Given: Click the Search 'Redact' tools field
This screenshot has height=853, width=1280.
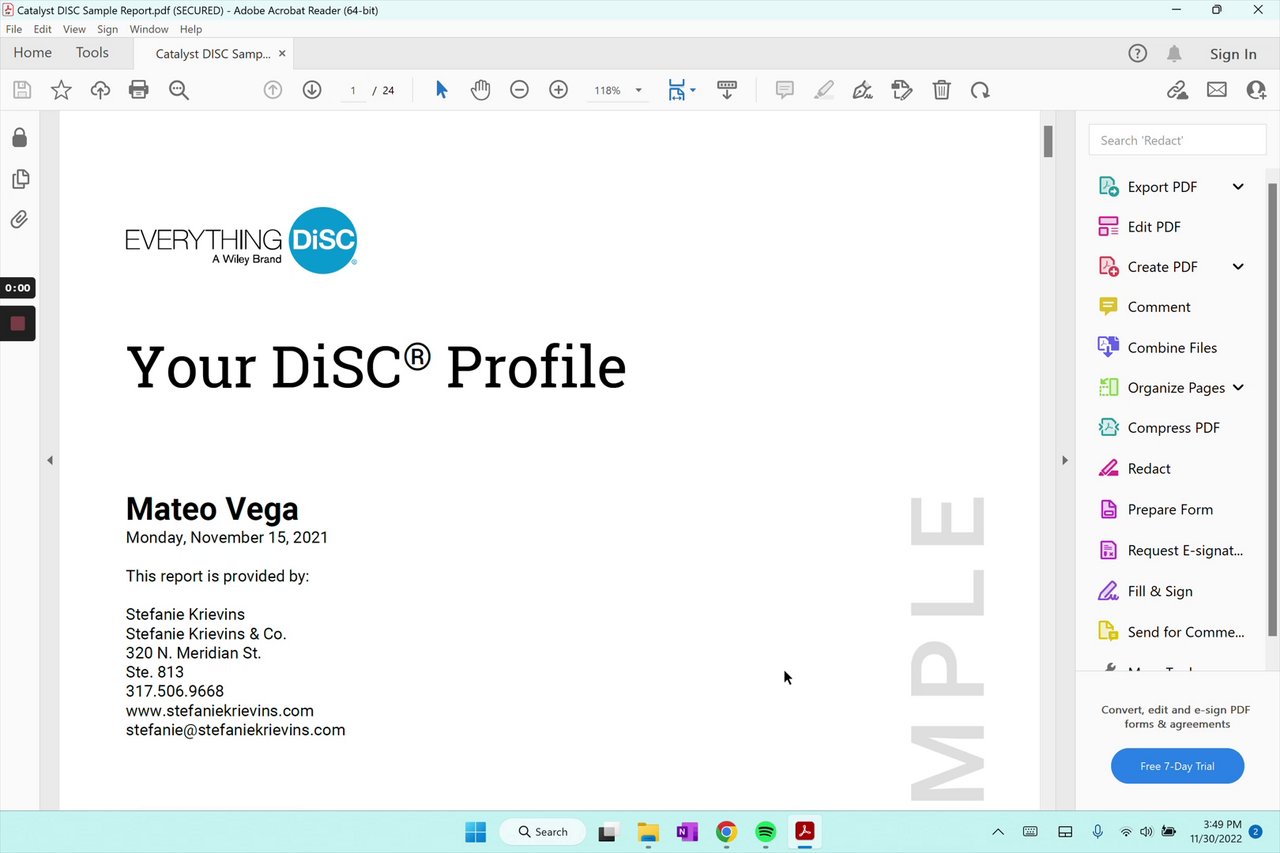Looking at the screenshot, I should [1177, 140].
